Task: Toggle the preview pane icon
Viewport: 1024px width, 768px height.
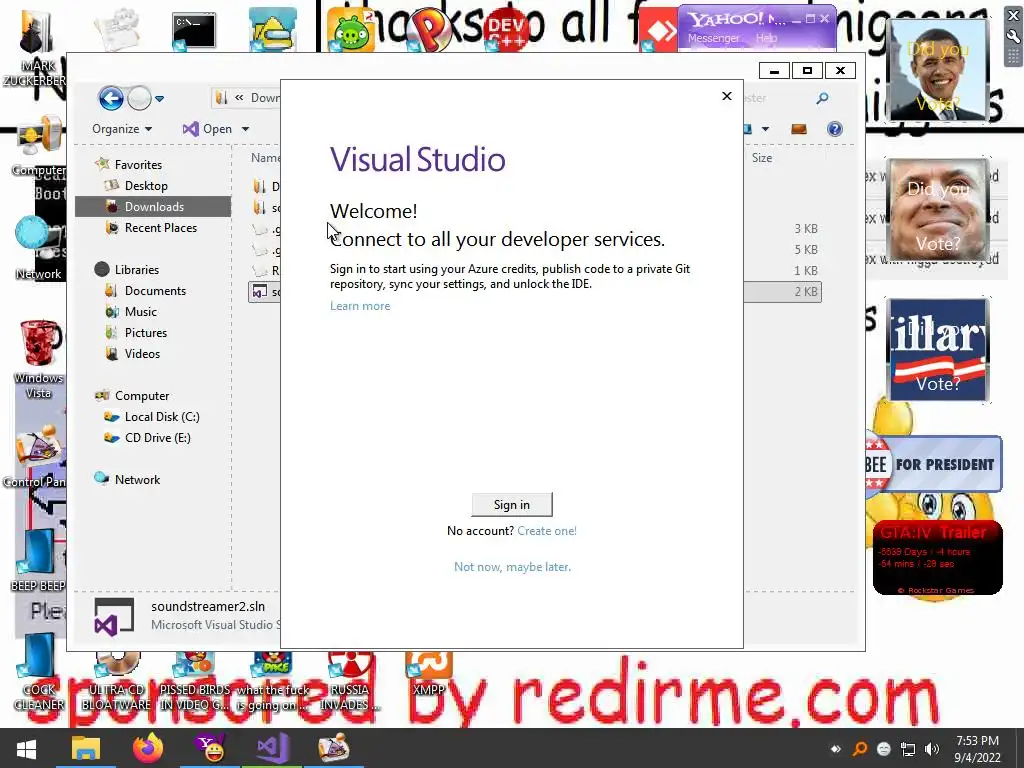Action: tap(799, 129)
